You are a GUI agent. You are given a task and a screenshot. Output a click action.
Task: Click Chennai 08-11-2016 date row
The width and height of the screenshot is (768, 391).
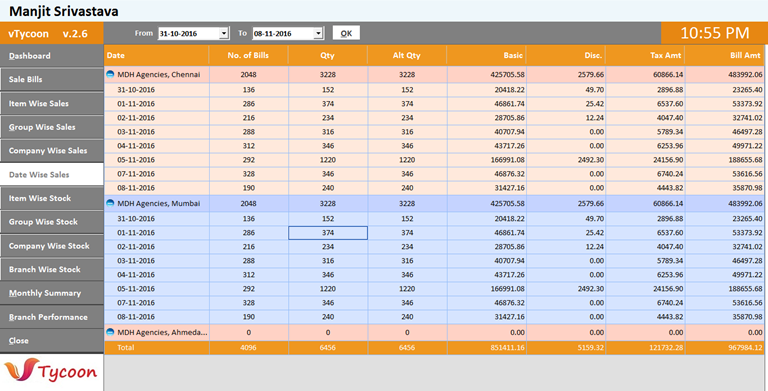(434, 188)
